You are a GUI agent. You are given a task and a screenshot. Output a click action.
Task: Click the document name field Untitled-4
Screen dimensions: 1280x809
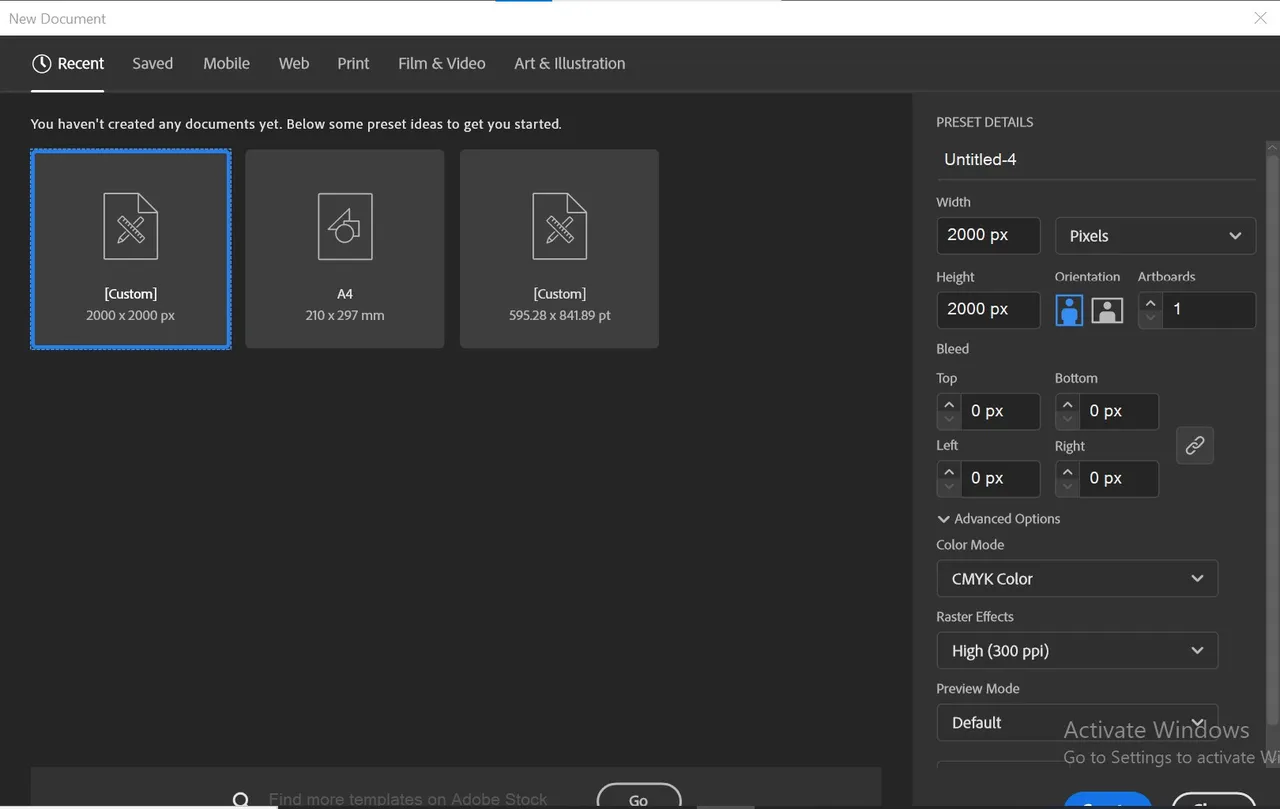click(1096, 160)
